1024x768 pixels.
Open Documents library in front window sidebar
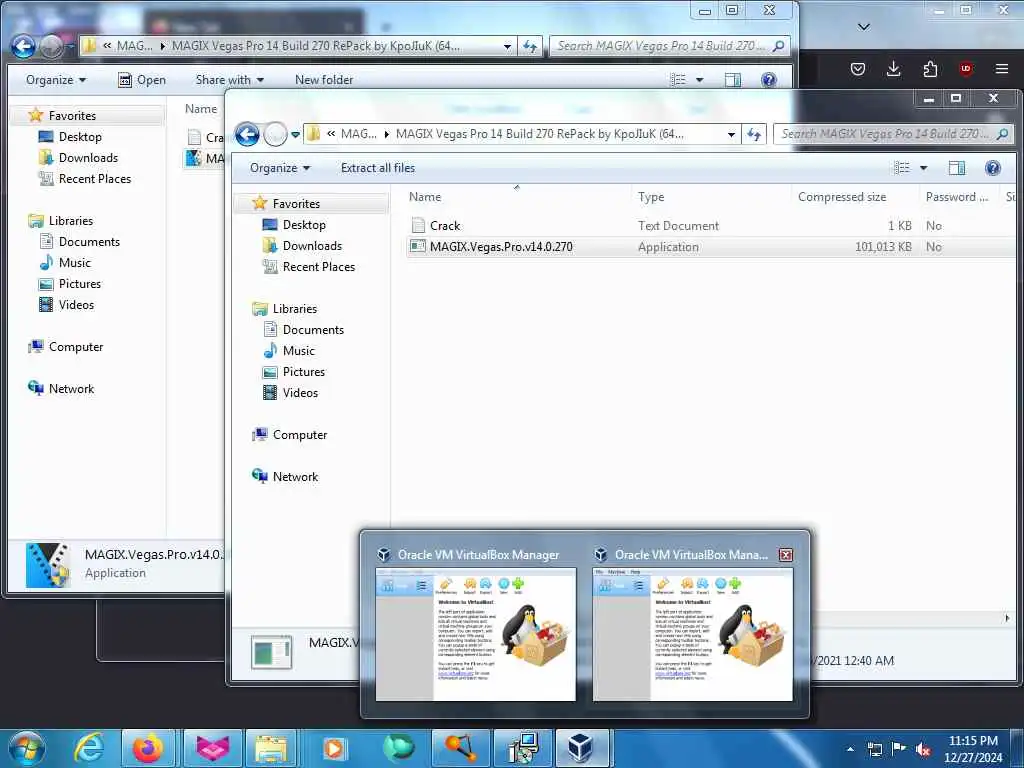[x=313, y=330]
